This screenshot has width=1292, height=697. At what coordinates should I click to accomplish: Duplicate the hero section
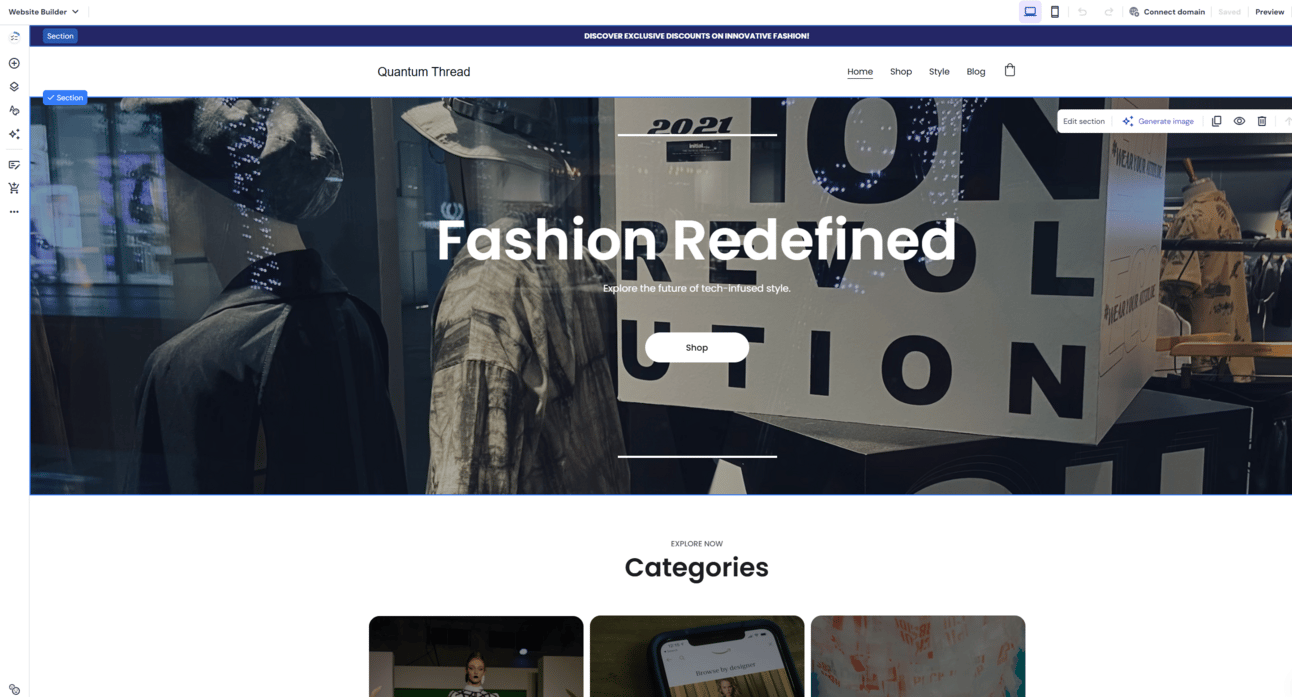(x=1216, y=121)
